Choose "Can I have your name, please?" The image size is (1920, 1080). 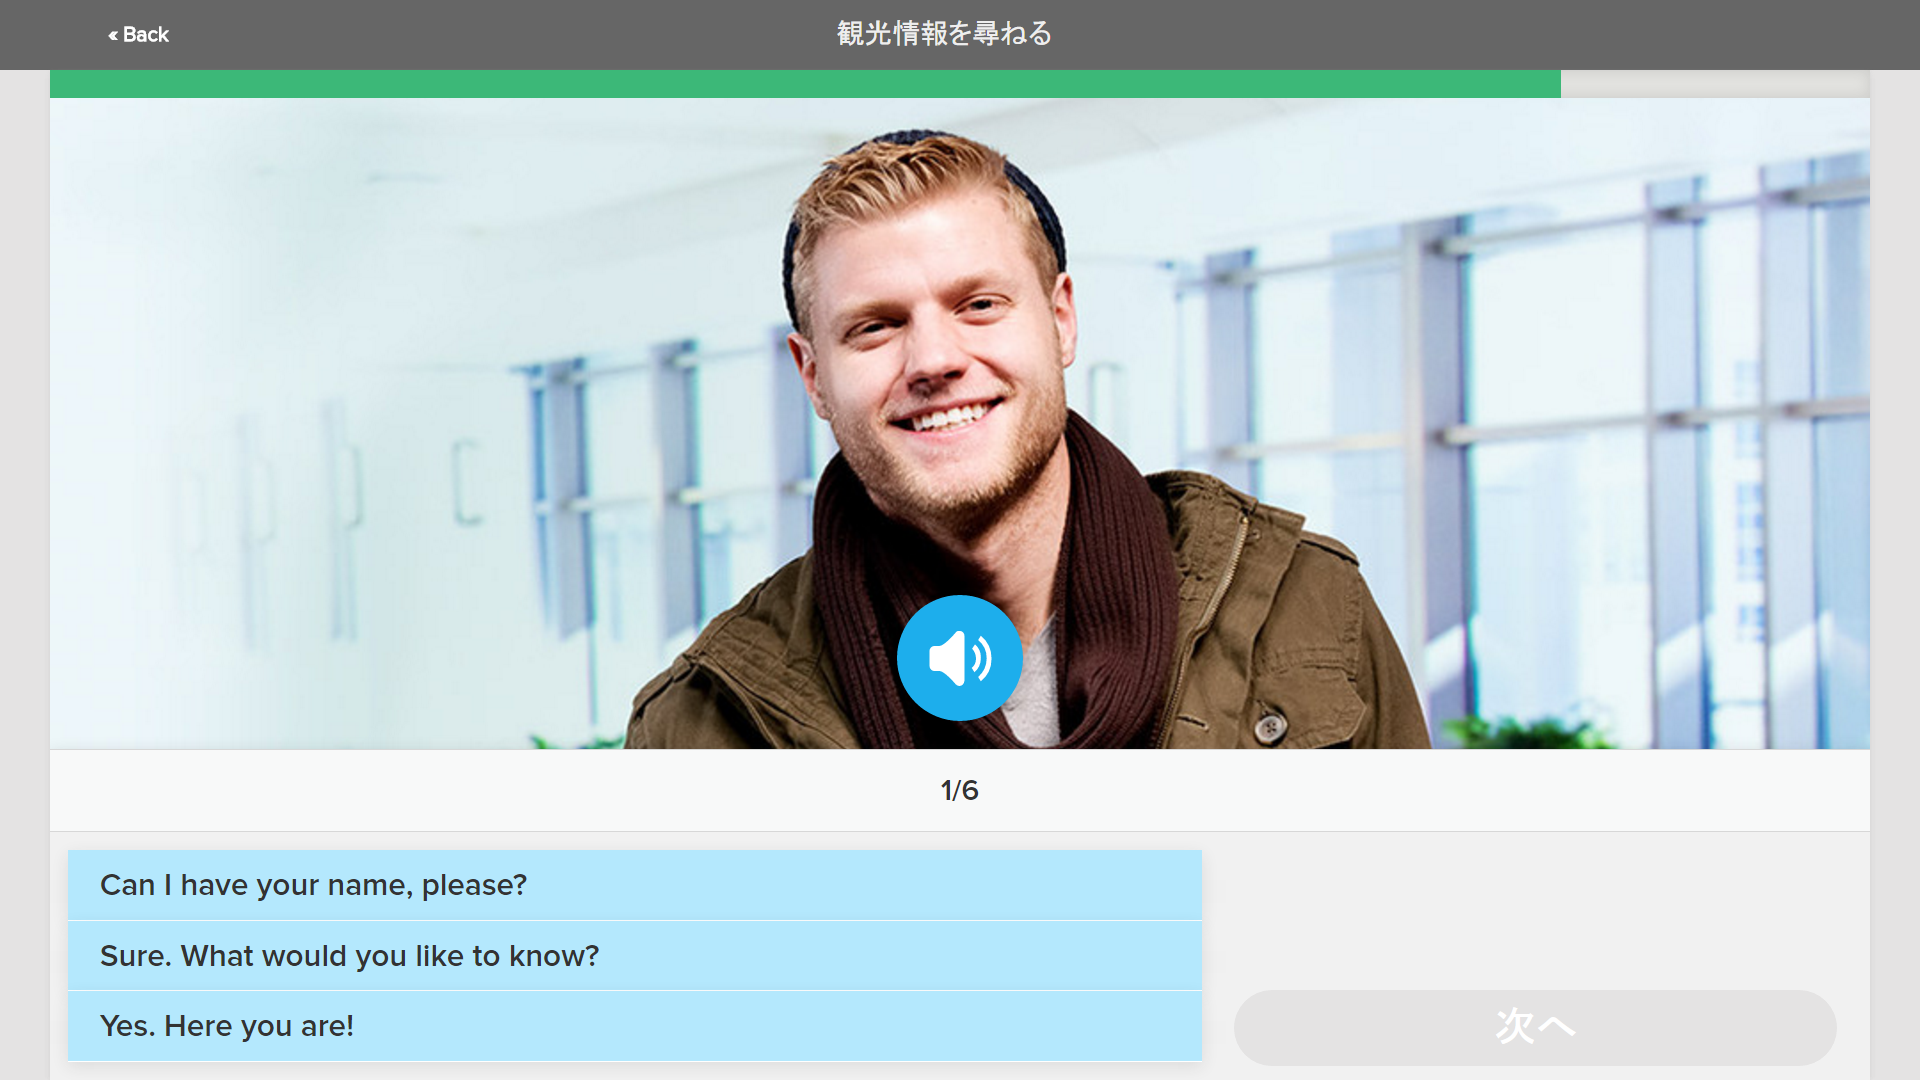[x=634, y=885]
